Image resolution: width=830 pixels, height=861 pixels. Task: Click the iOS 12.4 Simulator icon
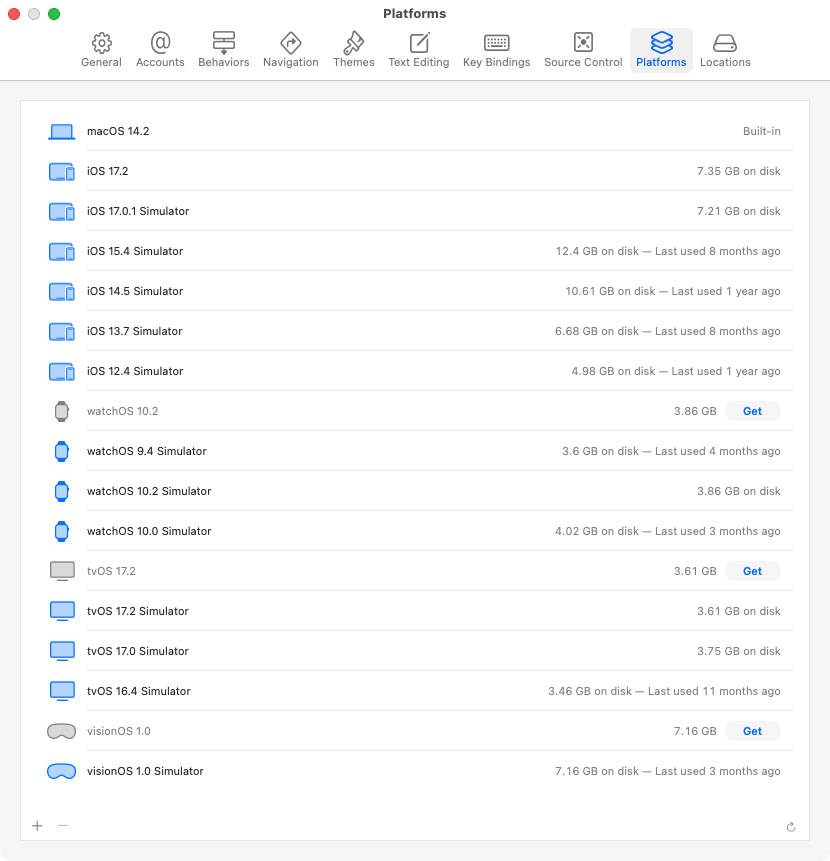[61, 372]
